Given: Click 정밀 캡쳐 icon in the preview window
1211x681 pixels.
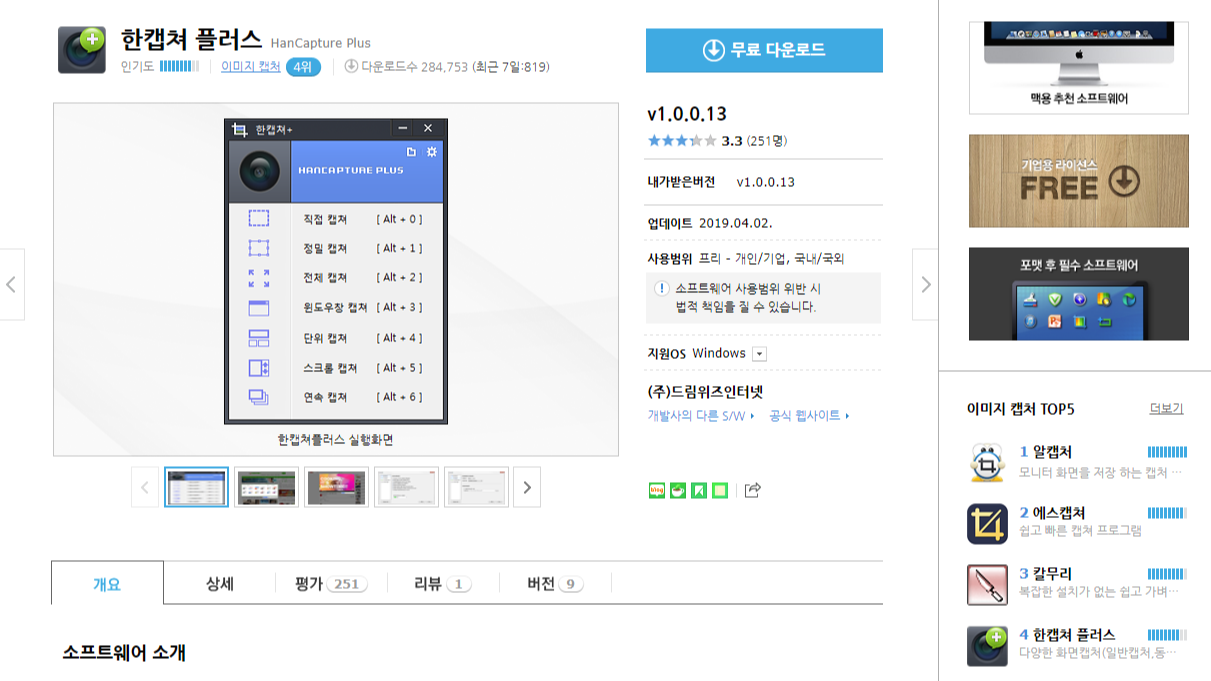Looking at the screenshot, I should [x=259, y=248].
